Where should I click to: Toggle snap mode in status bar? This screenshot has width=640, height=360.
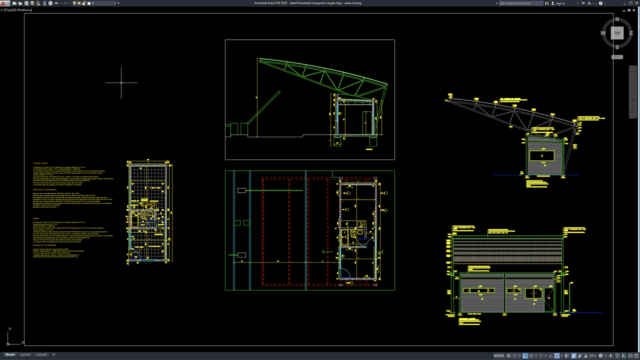[x=515, y=356]
